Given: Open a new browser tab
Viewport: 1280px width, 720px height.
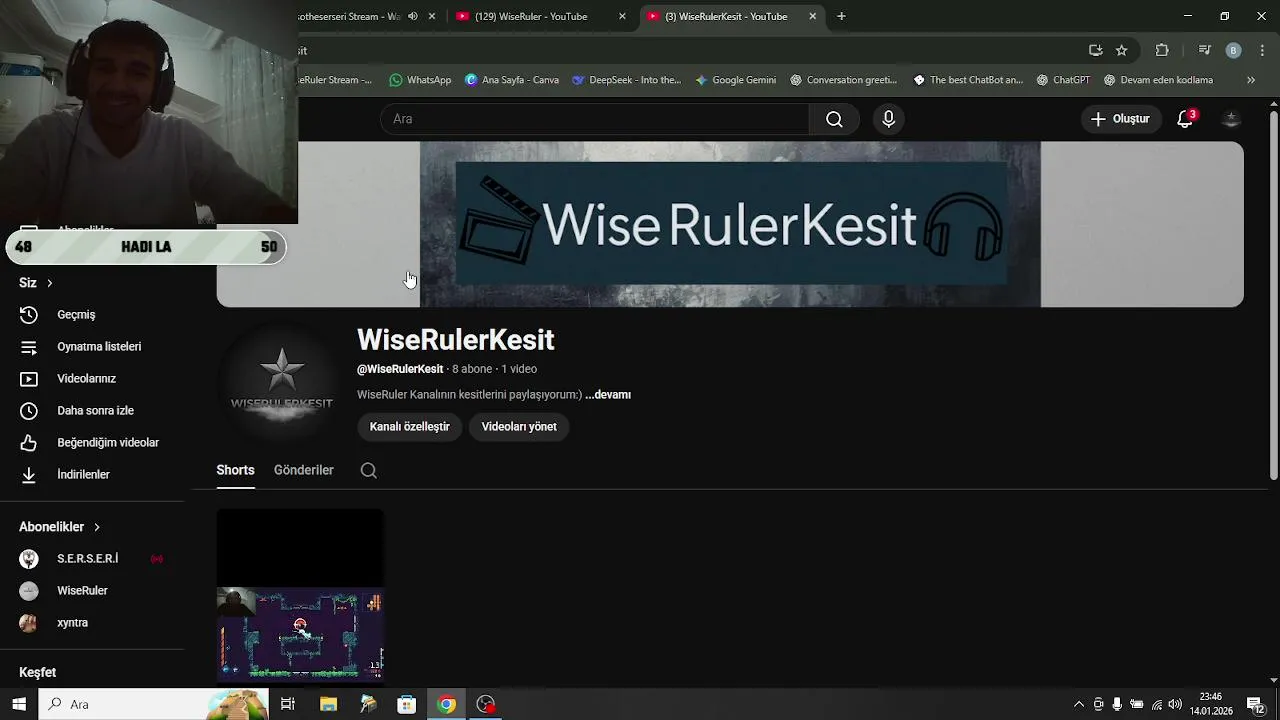Looking at the screenshot, I should click(x=841, y=17).
